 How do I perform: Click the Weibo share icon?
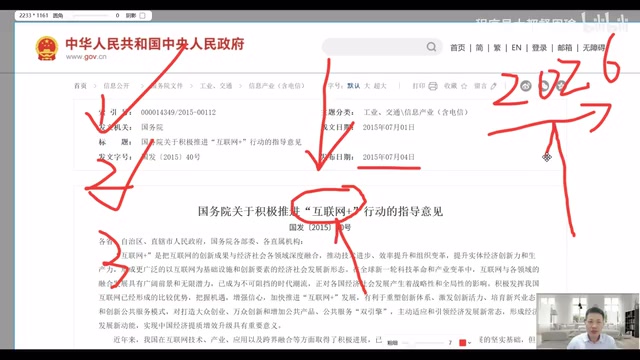point(526,86)
